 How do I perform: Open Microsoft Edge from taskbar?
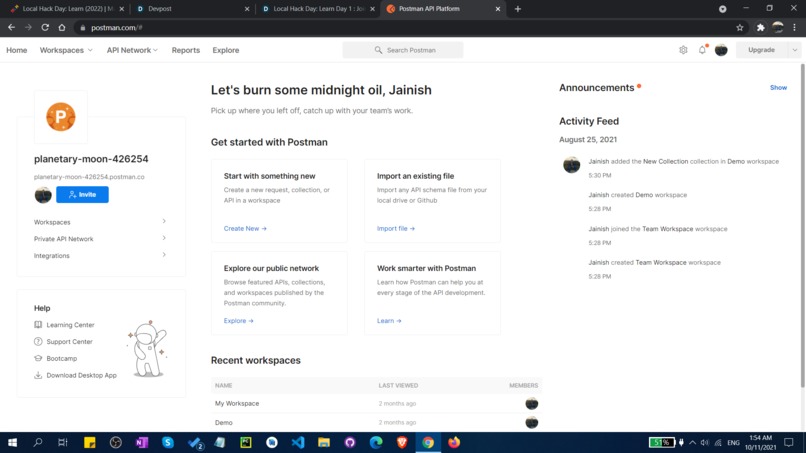point(376,442)
